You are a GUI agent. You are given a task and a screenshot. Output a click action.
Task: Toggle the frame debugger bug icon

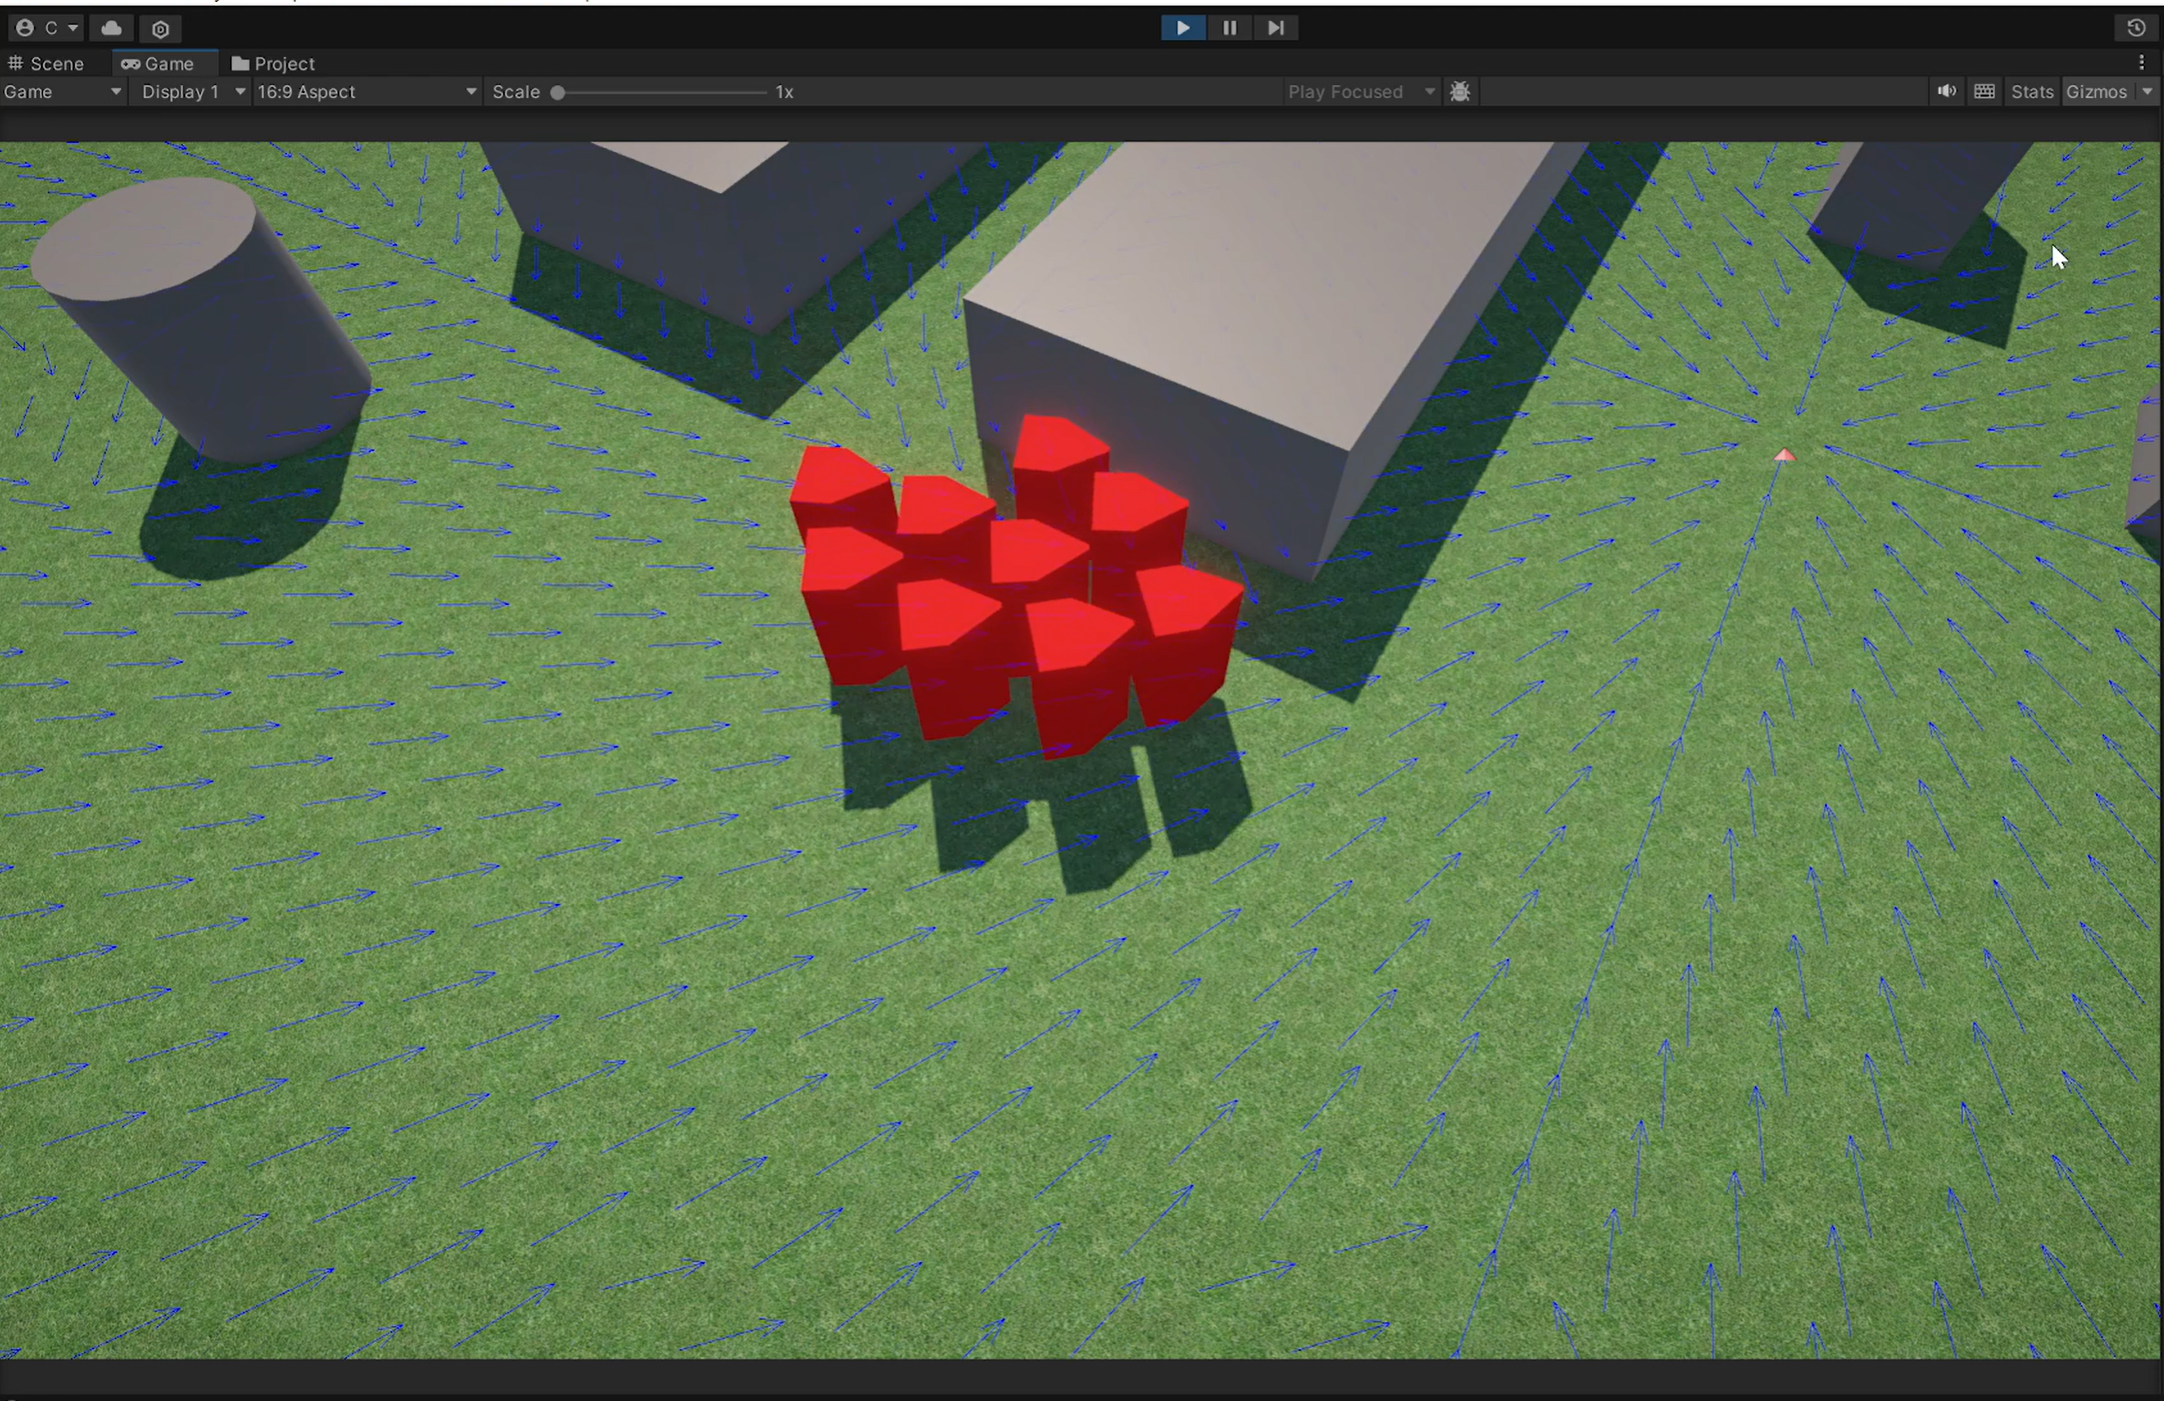point(1460,92)
